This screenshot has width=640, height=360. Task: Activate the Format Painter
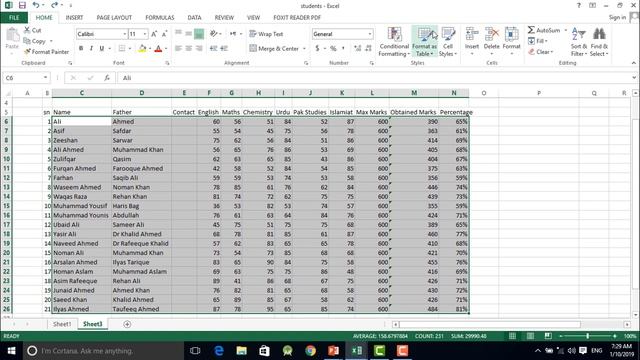[x=46, y=52]
